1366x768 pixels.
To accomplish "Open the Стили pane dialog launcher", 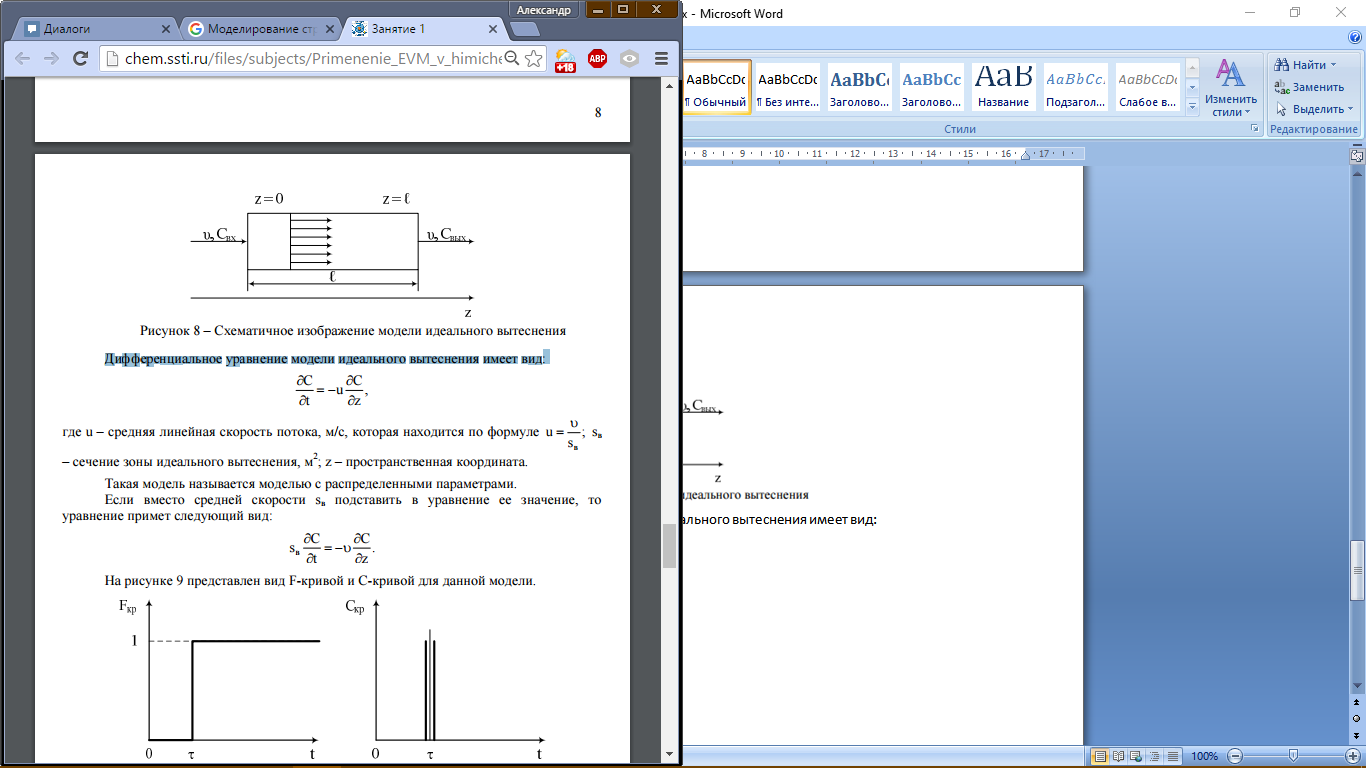I will tap(1253, 130).
